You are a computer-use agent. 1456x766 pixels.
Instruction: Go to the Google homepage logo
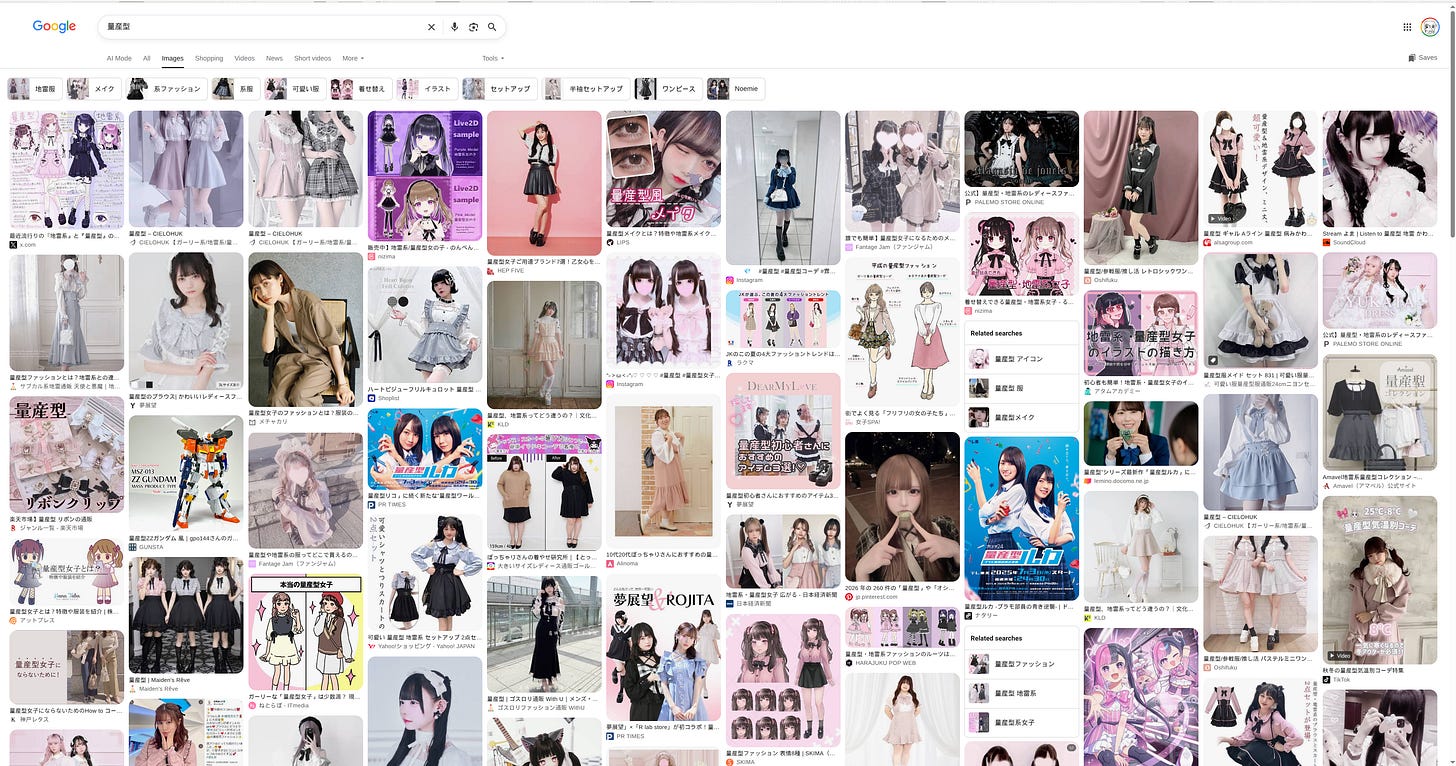point(54,27)
